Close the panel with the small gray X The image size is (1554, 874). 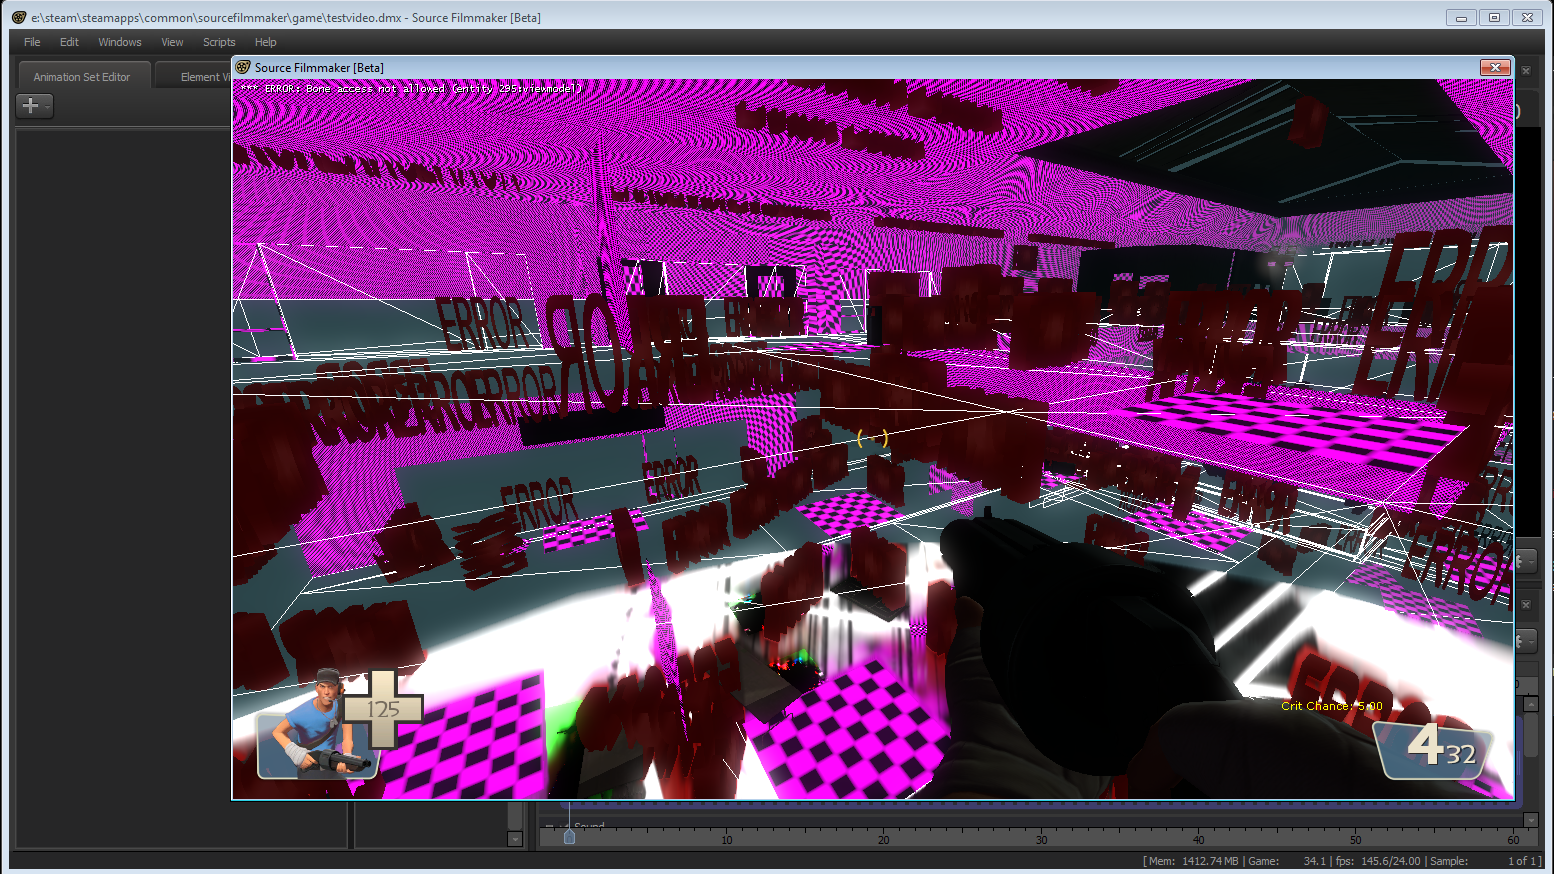tap(1526, 71)
